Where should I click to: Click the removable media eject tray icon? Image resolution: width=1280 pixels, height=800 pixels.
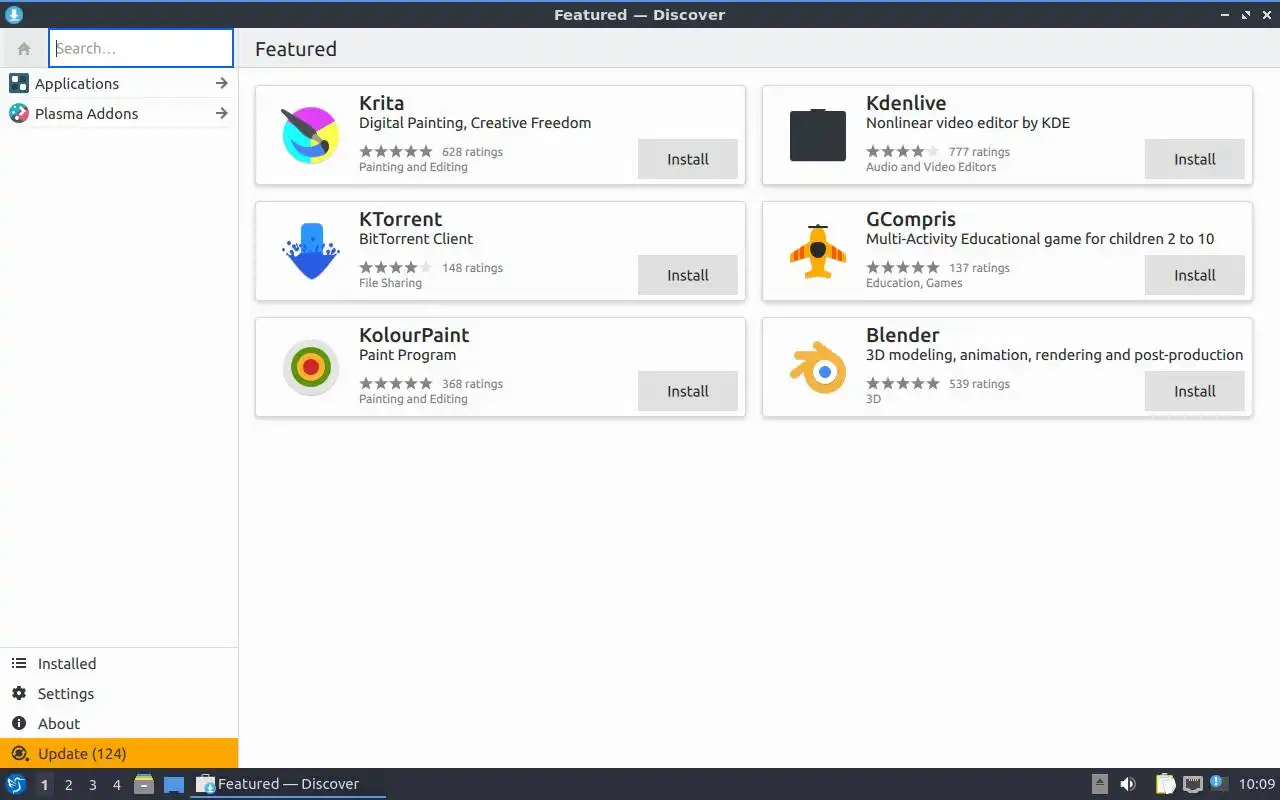tap(1100, 784)
